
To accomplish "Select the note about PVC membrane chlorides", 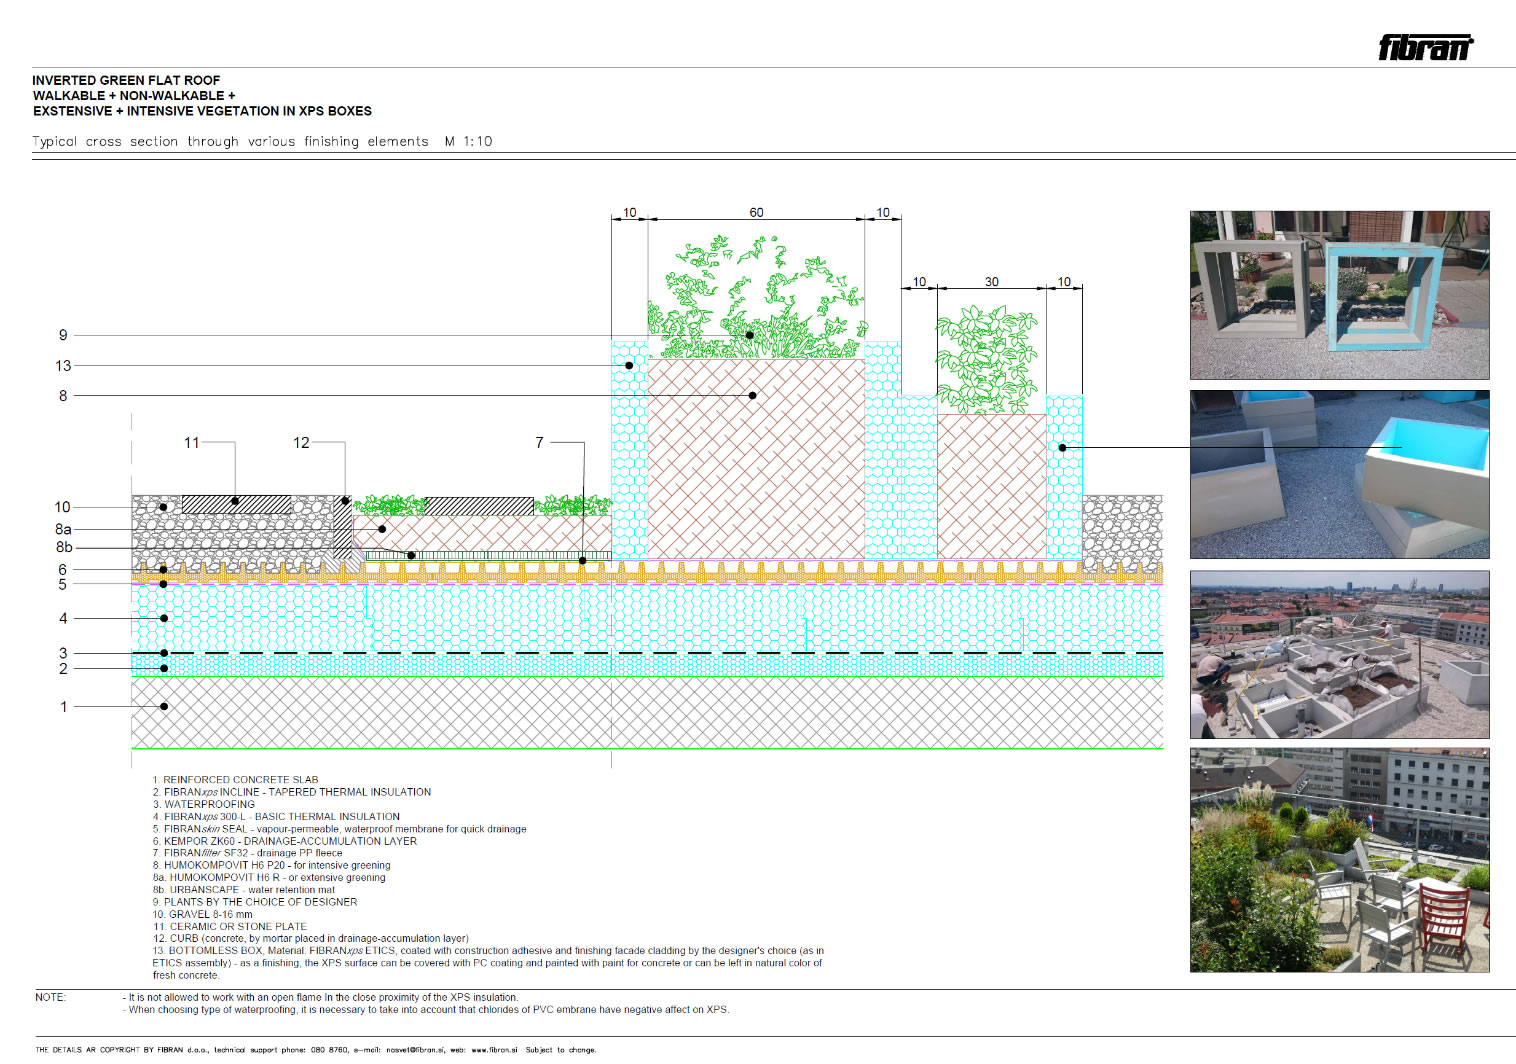I will pyautogui.click(x=426, y=1009).
